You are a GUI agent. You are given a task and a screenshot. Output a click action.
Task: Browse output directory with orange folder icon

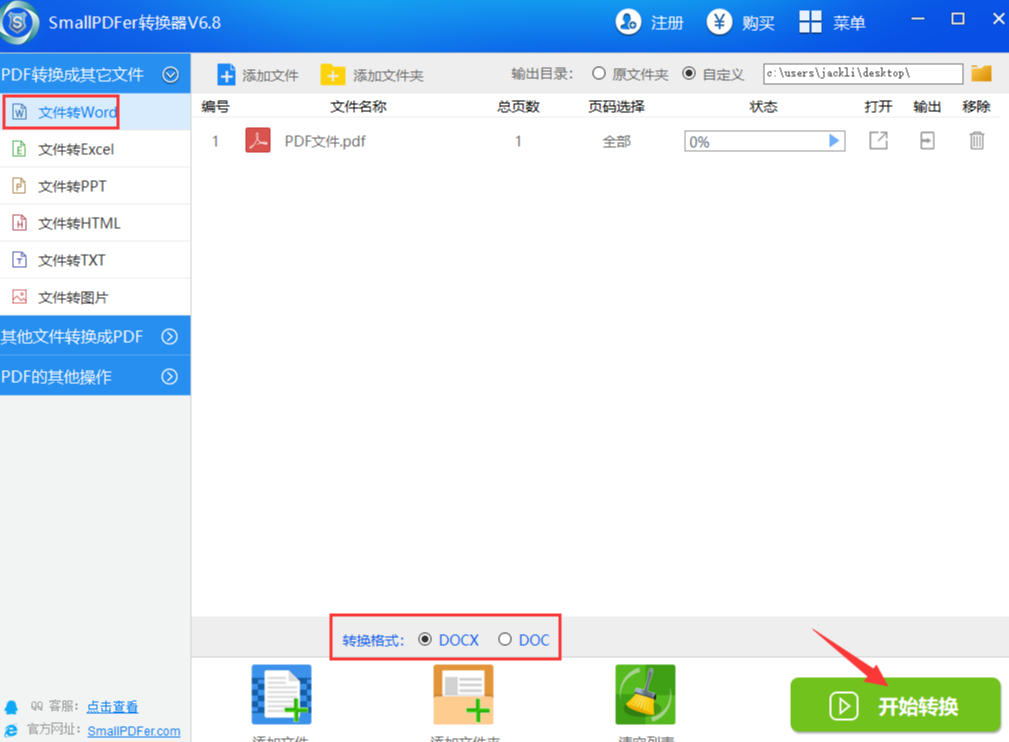(x=981, y=73)
